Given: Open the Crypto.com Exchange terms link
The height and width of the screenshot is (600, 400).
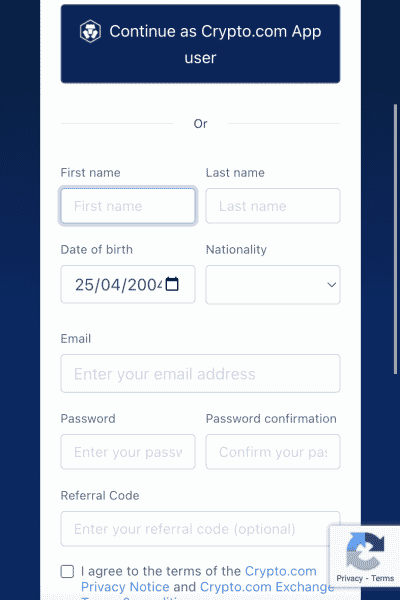Looking at the screenshot, I should (267, 587).
